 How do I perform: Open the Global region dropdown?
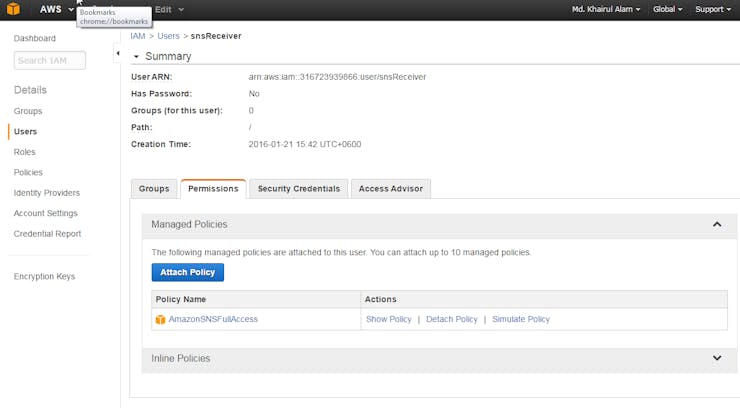coord(667,9)
